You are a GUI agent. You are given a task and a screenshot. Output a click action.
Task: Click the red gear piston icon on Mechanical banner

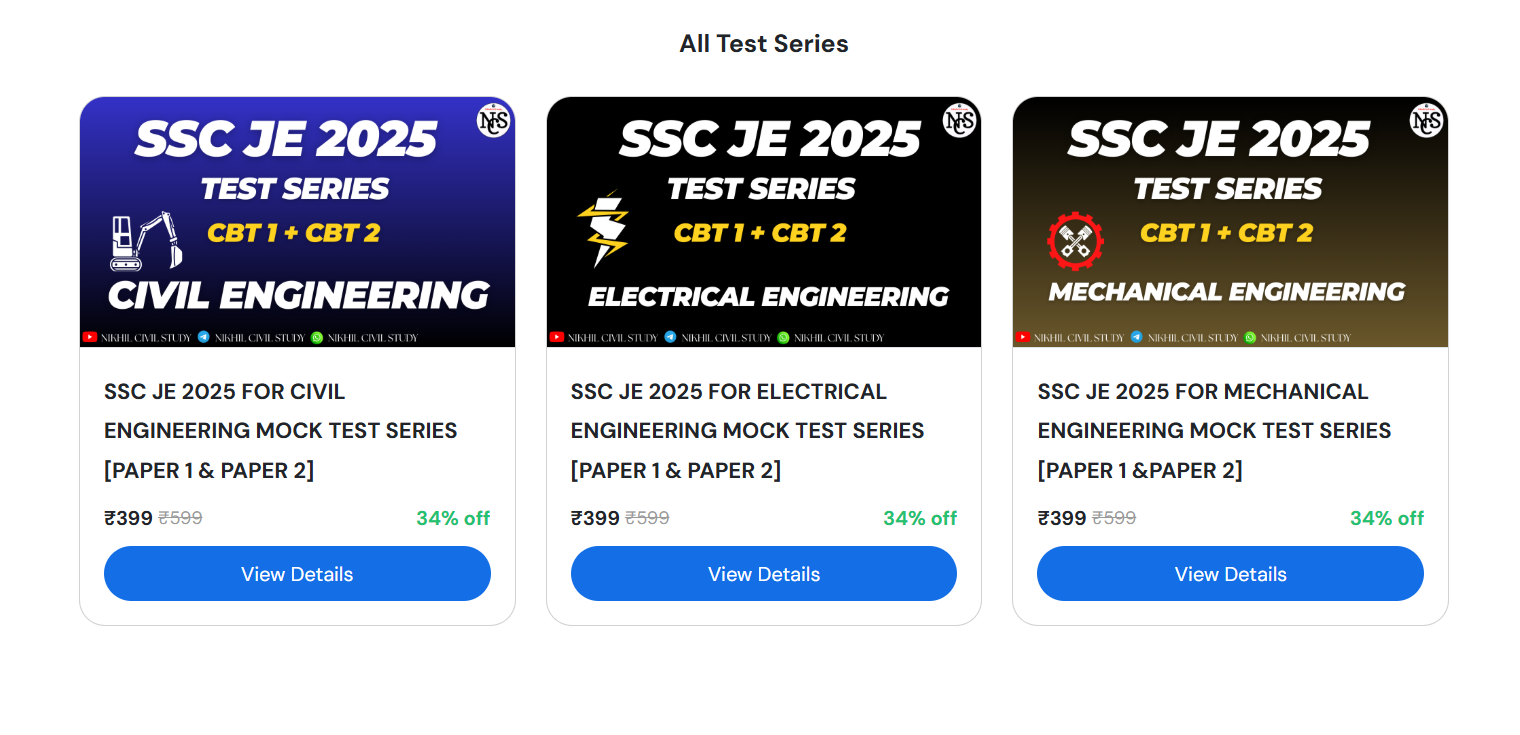click(x=1075, y=242)
